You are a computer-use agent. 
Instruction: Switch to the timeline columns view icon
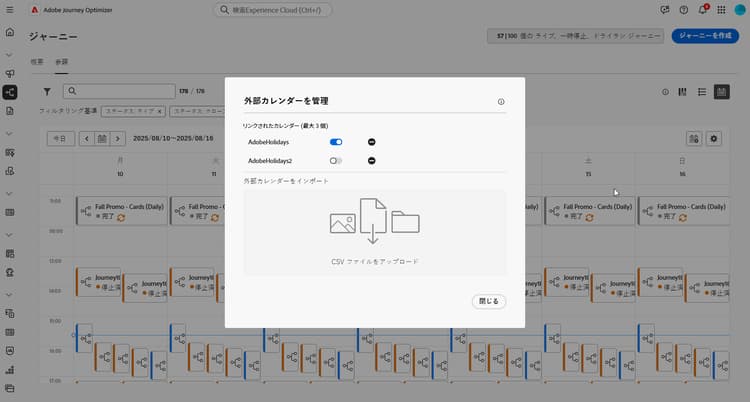click(683, 92)
